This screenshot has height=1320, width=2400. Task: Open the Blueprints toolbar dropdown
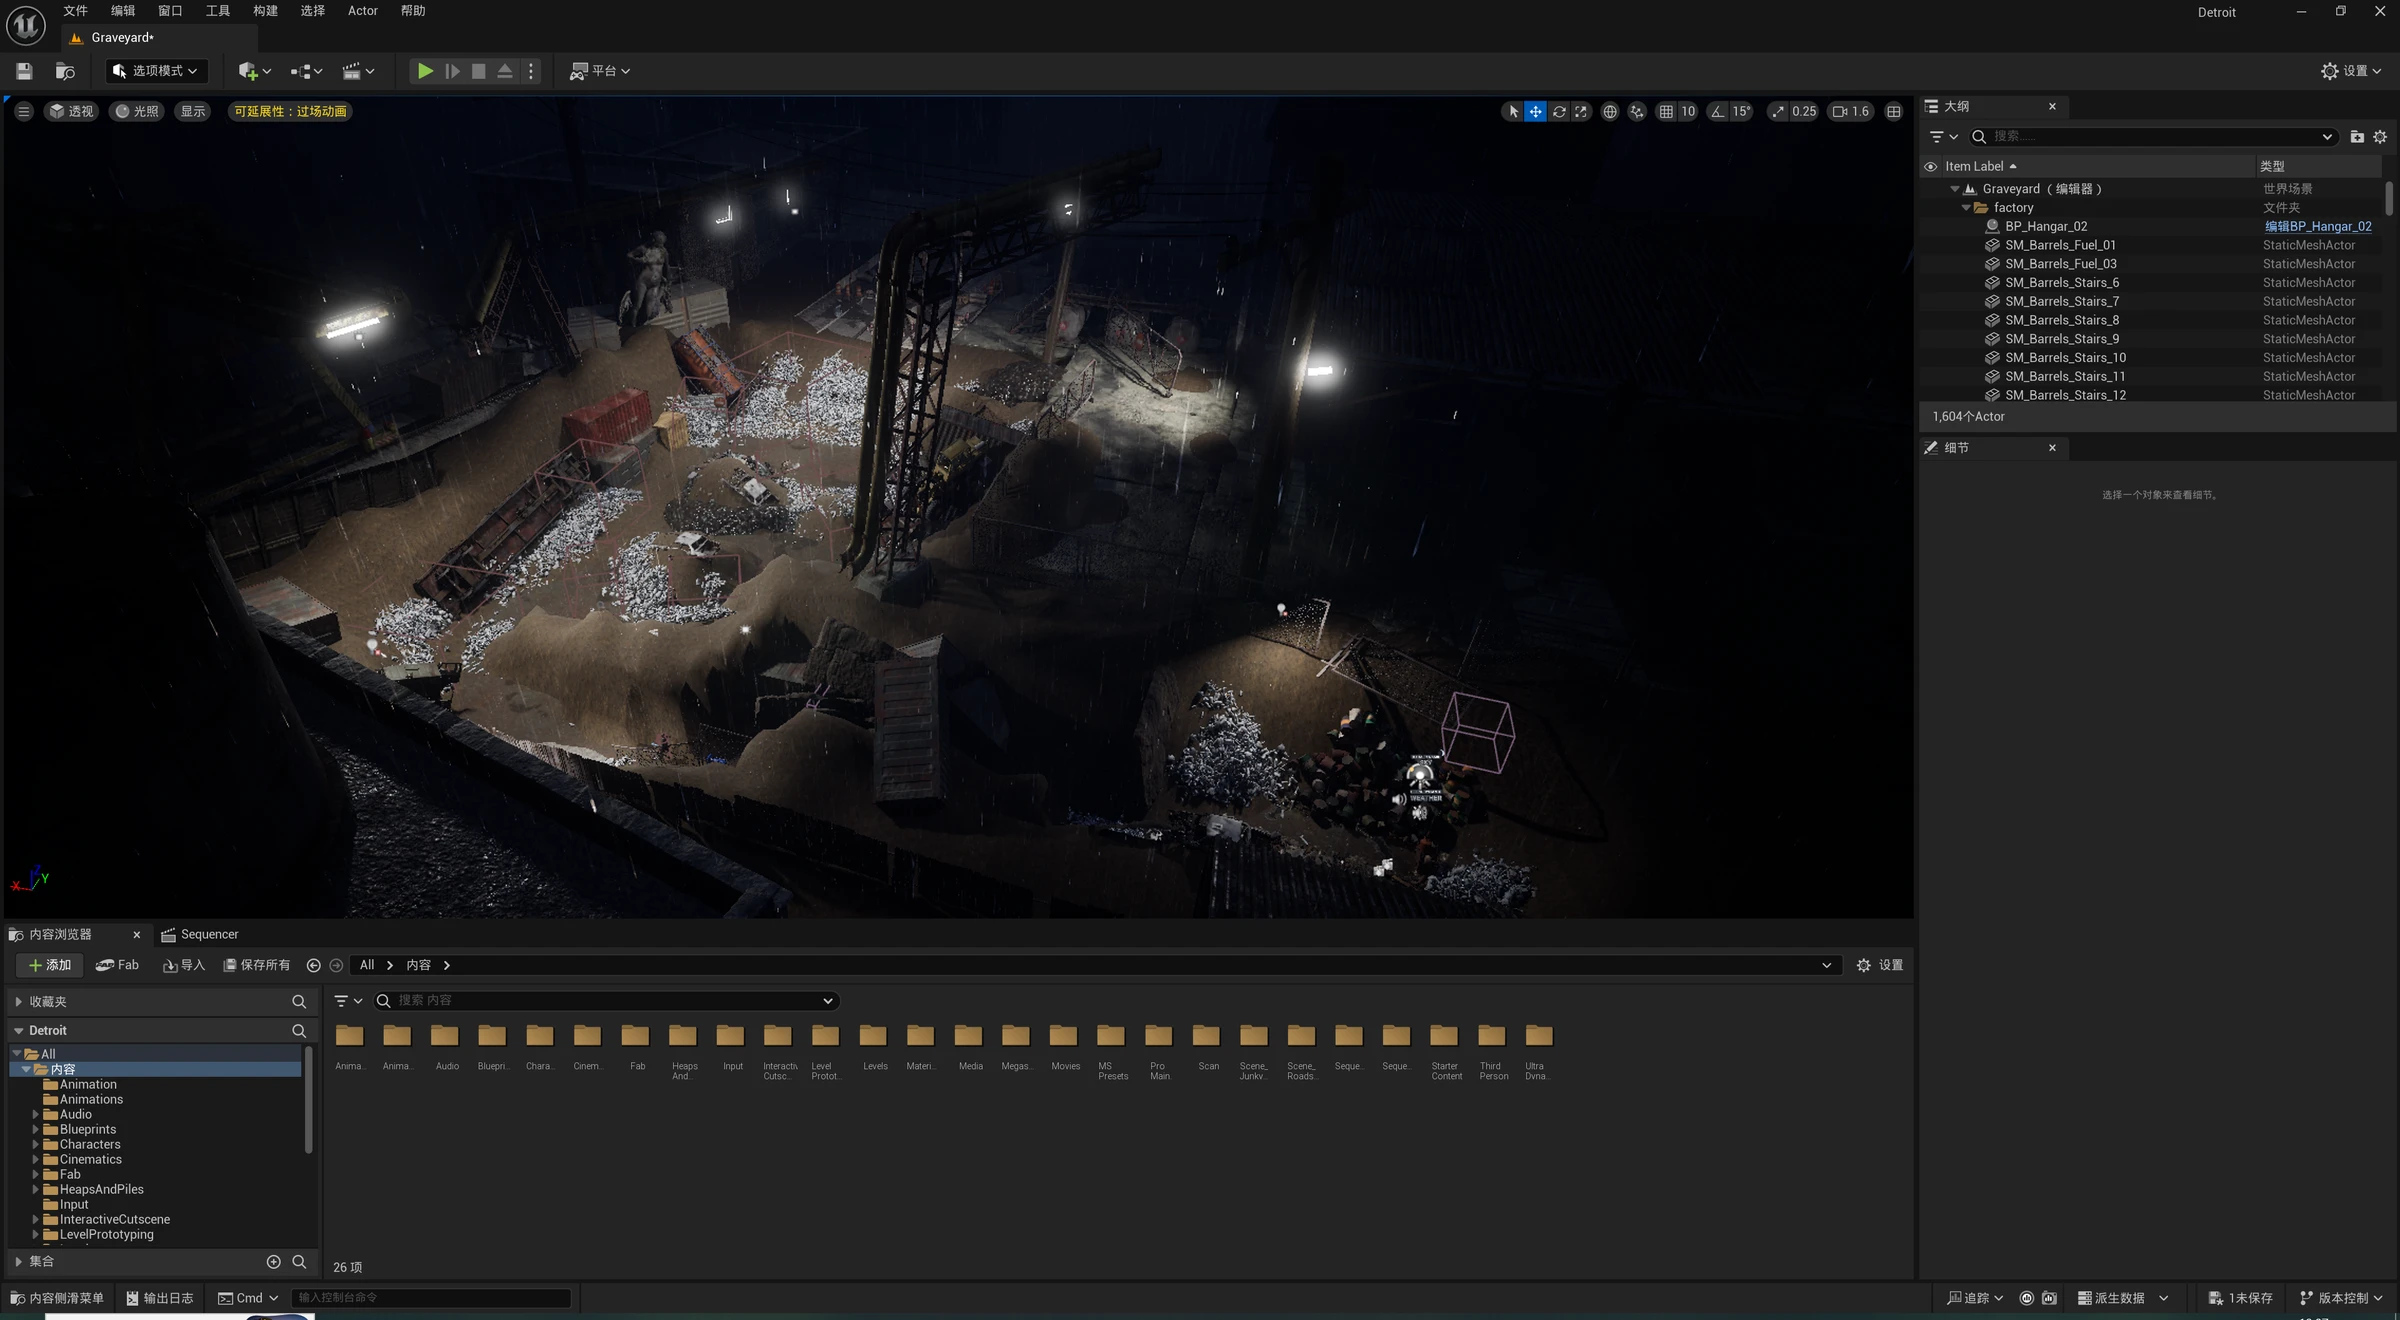point(306,71)
